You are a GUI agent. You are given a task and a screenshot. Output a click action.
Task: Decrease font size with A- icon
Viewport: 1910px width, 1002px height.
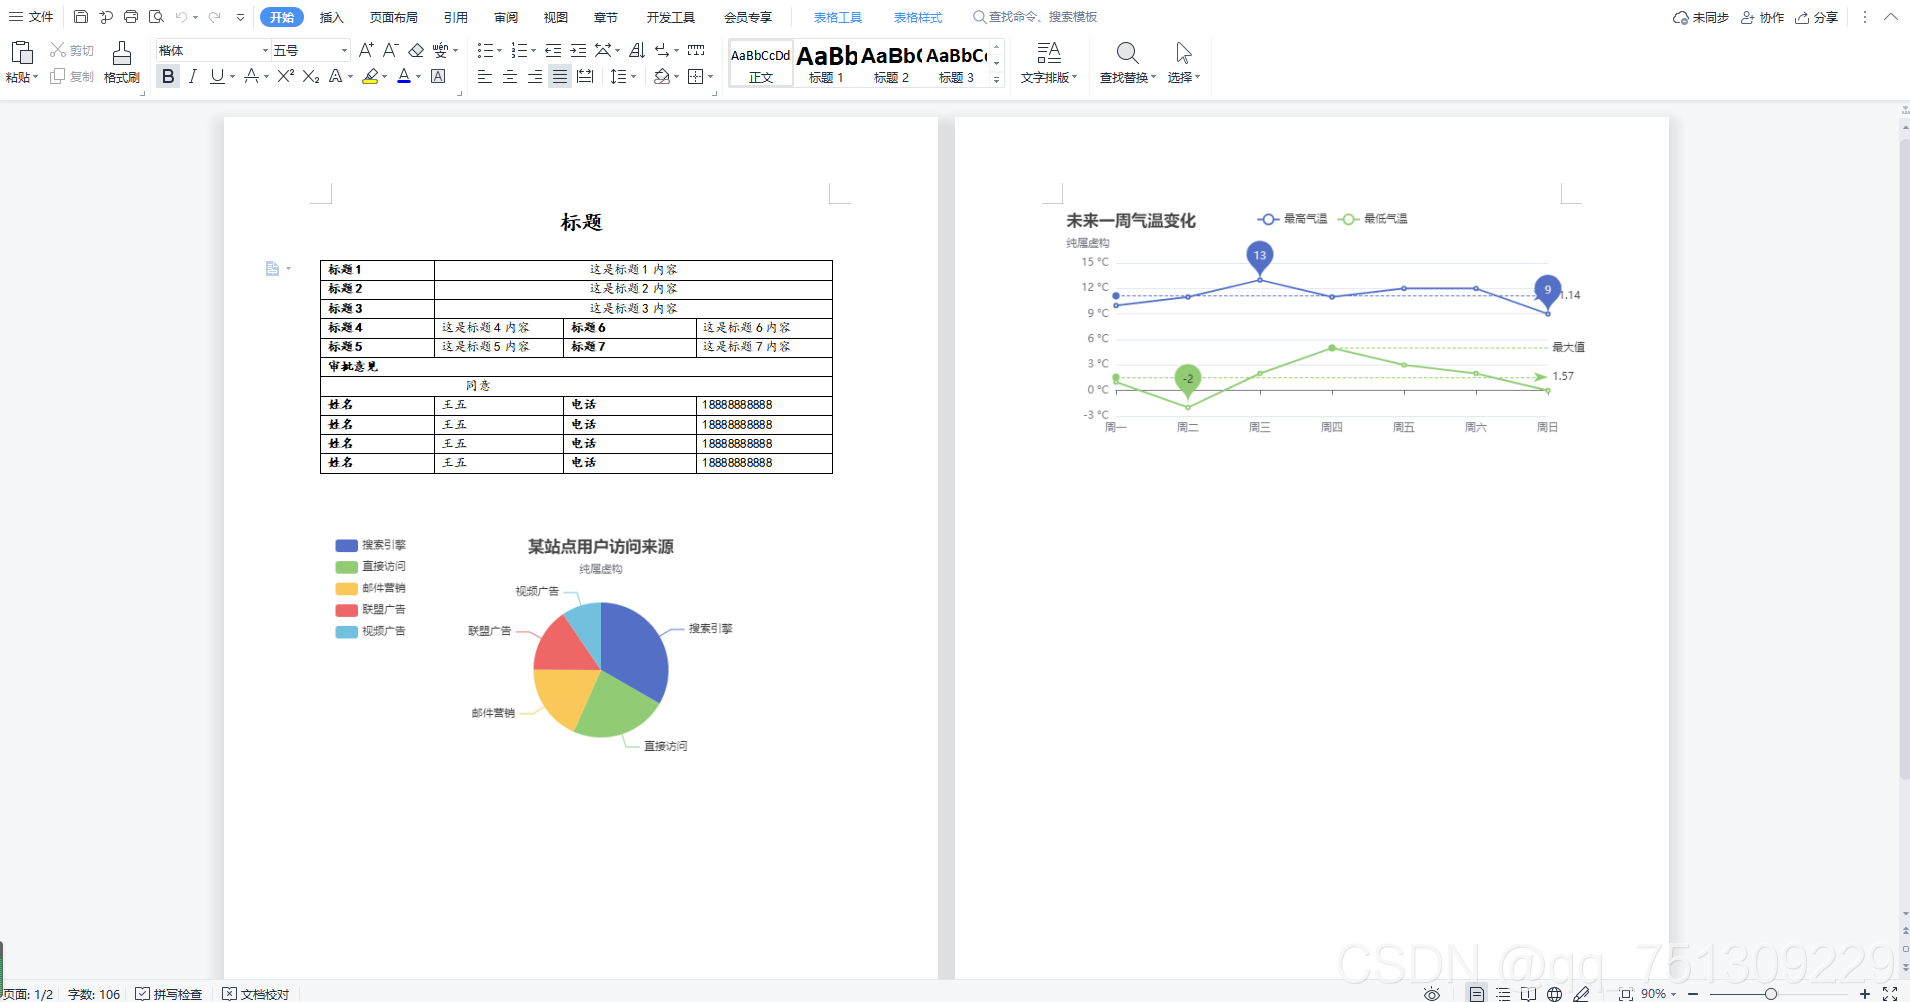coord(391,50)
